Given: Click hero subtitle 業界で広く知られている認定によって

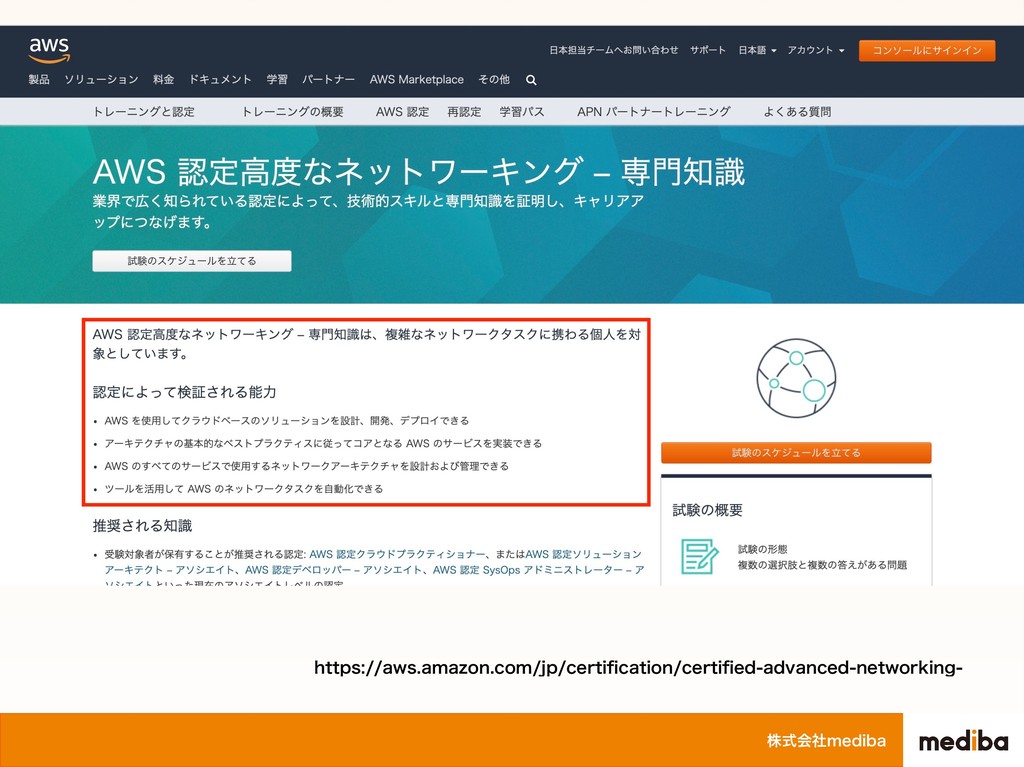Looking at the screenshot, I should coord(368,211).
